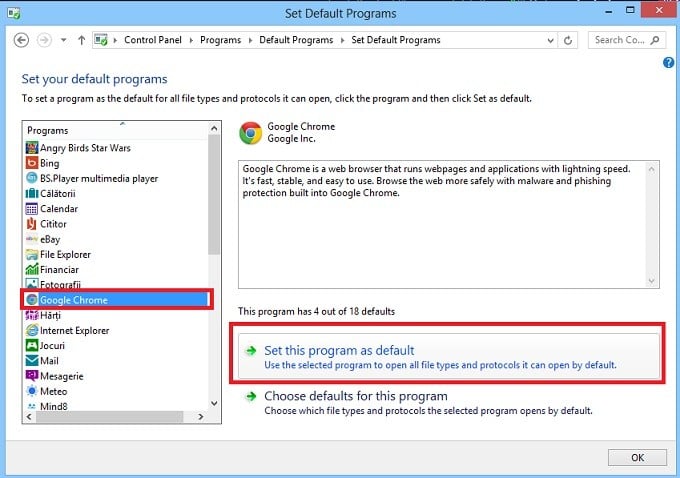680x478 pixels.
Task: Click the Calendar program icon
Action: point(32,209)
